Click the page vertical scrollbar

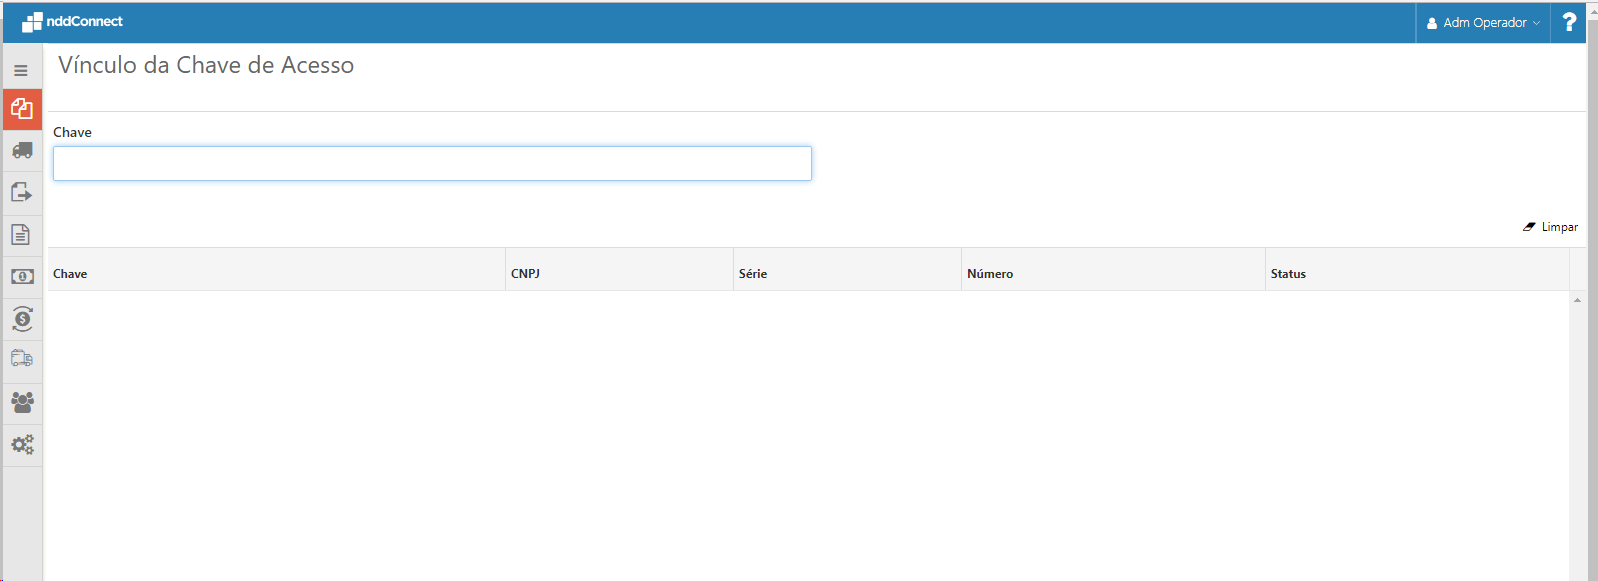(1593, 300)
